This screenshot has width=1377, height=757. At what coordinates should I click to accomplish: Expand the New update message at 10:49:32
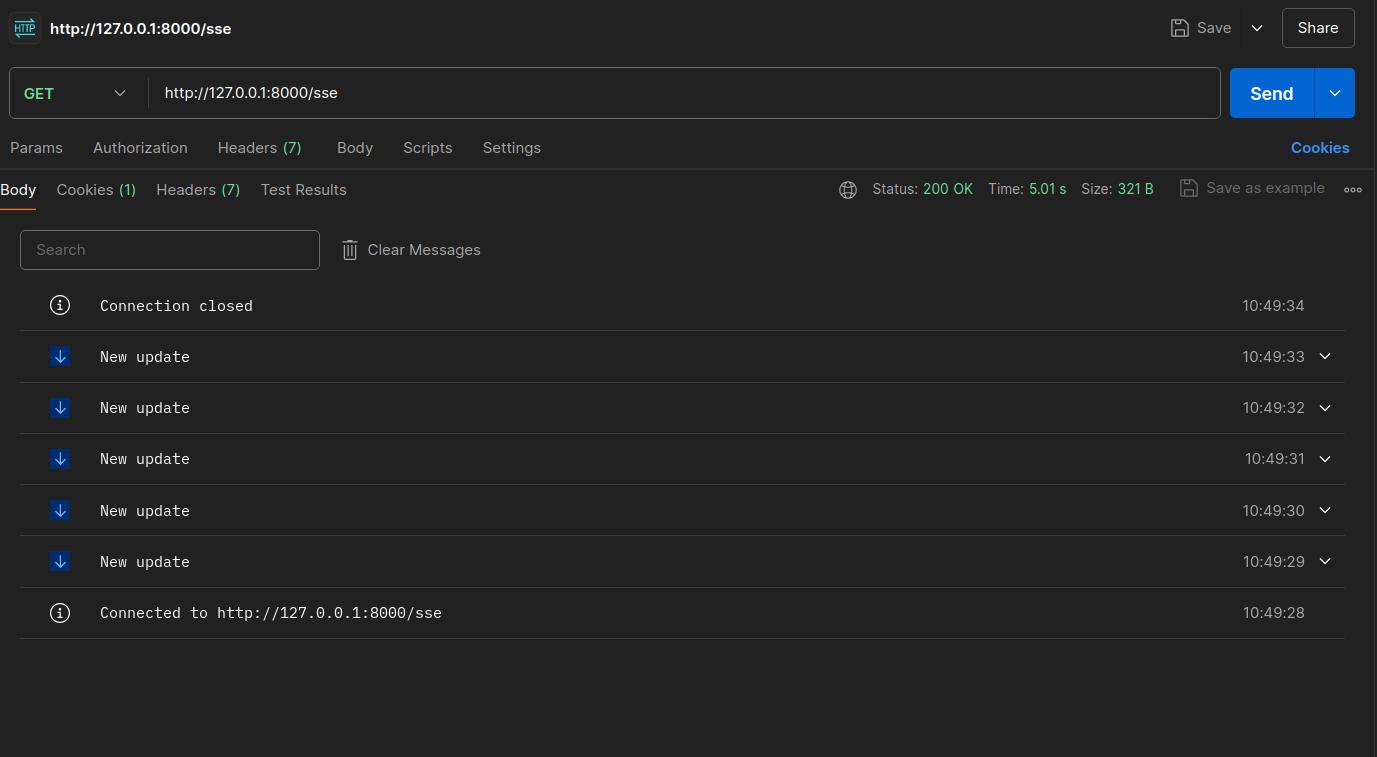[x=1325, y=408]
